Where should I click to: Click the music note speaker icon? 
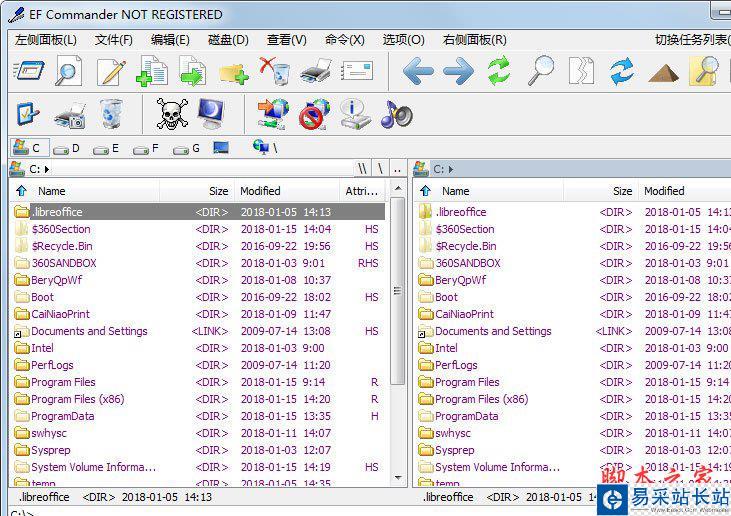(x=397, y=114)
